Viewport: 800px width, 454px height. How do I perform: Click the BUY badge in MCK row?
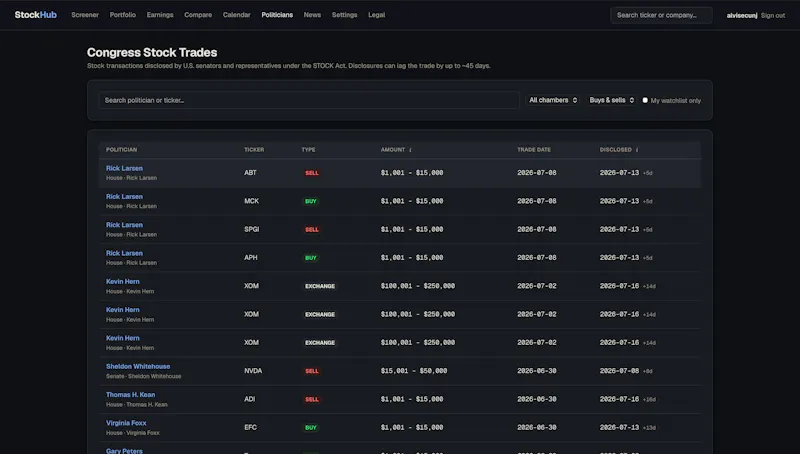[x=311, y=201]
